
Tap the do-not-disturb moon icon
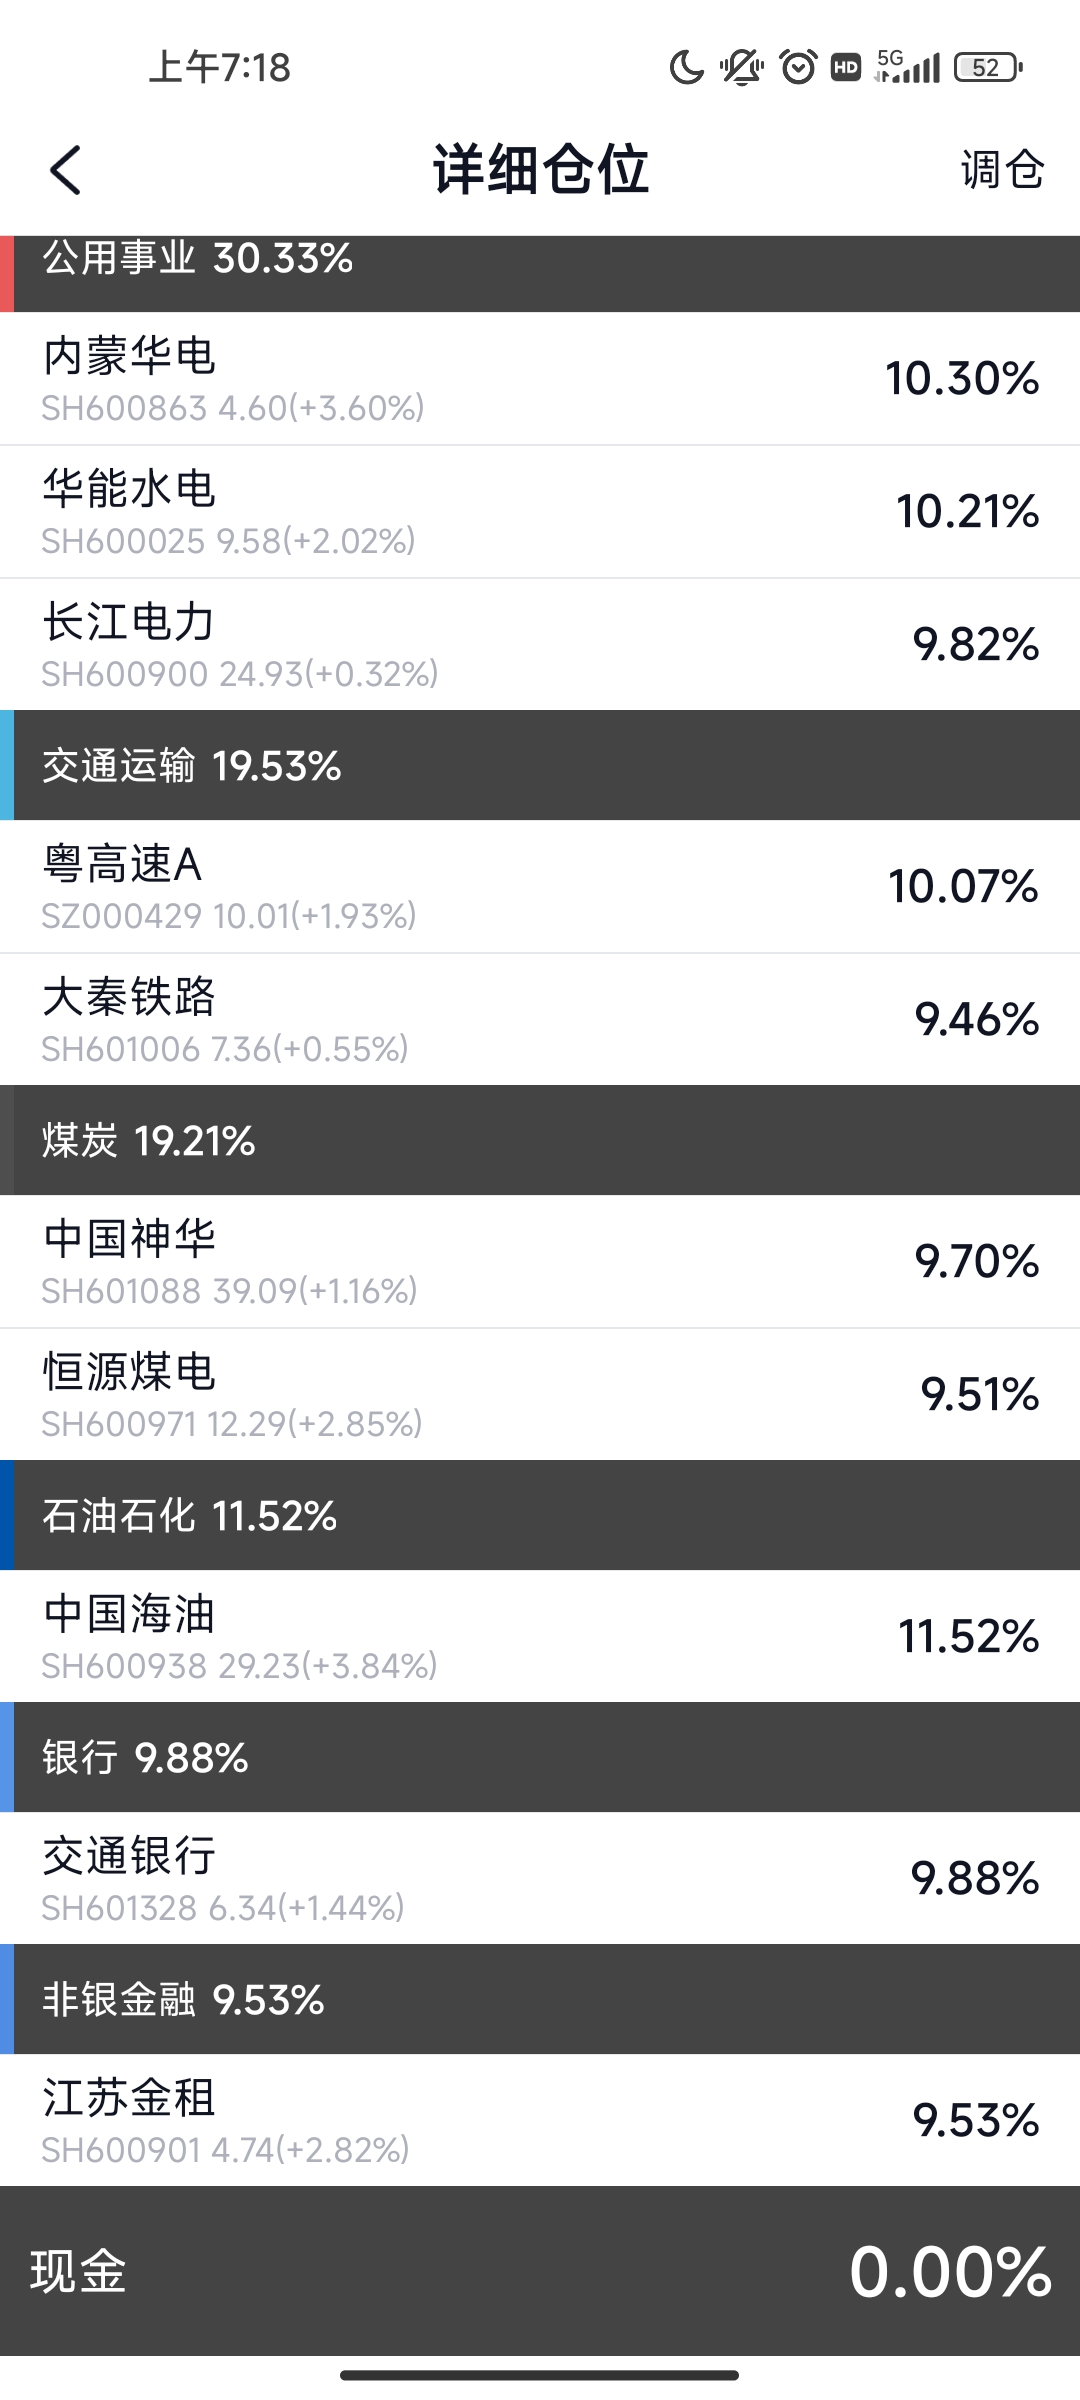pyautogui.click(x=686, y=67)
